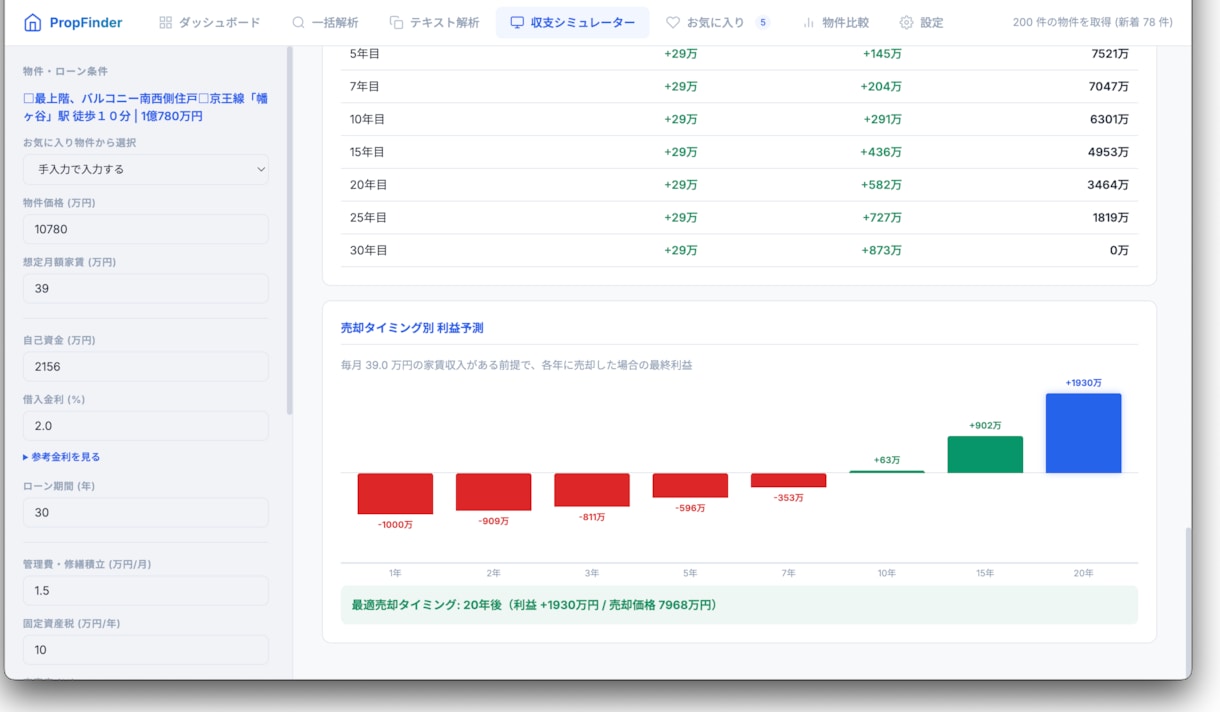Click the green 15年 bar of +902万

pyautogui.click(x=985, y=455)
